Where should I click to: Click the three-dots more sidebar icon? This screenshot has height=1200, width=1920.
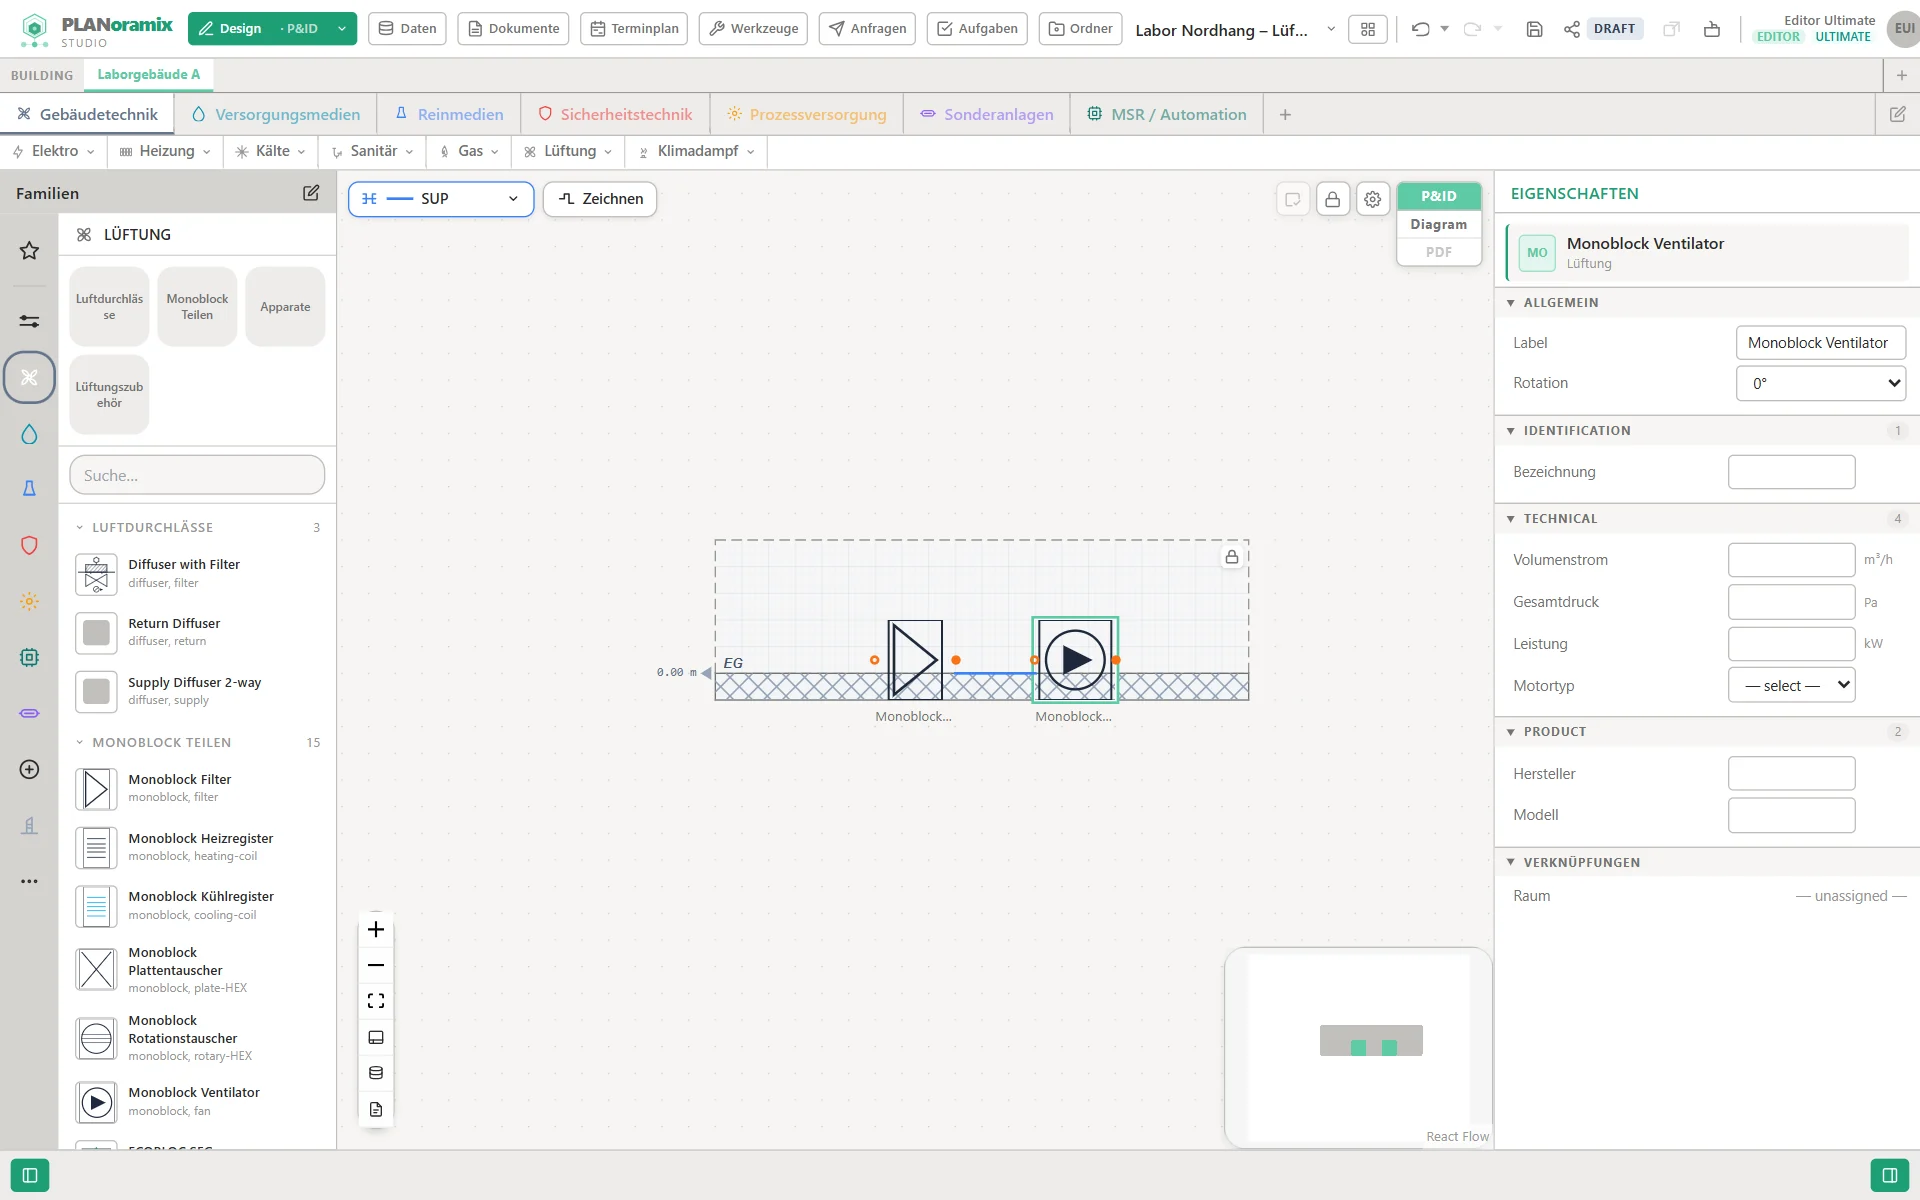[29, 881]
